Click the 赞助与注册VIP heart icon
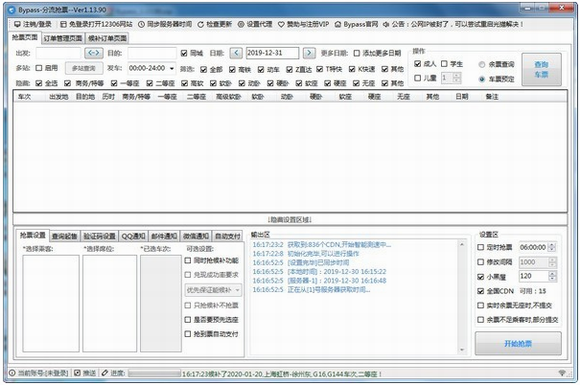Screen dimensions: 580x385 point(281,24)
